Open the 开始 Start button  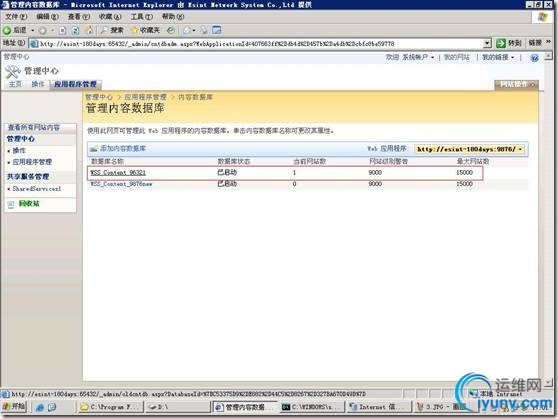coord(14,407)
